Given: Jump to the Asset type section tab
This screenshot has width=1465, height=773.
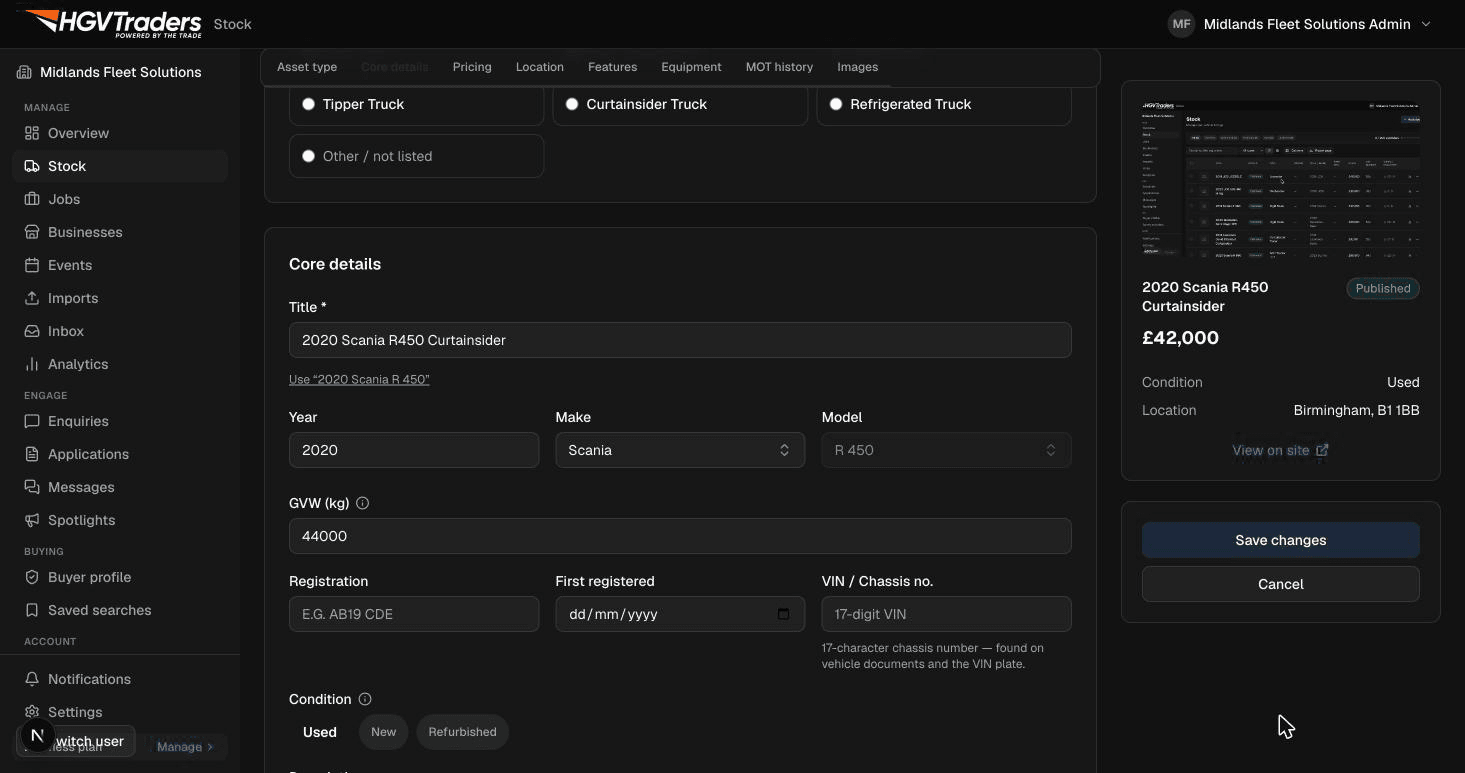Looking at the screenshot, I should pyautogui.click(x=307, y=67).
